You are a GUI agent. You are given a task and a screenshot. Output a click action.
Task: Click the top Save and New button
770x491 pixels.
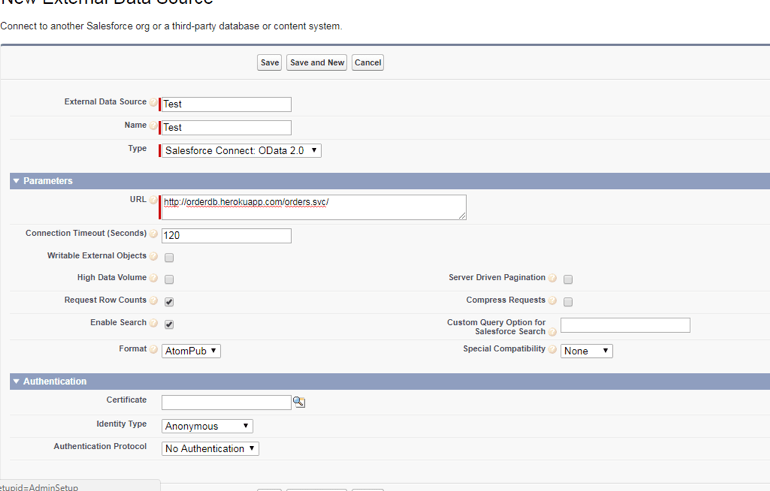pyautogui.click(x=317, y=63)
